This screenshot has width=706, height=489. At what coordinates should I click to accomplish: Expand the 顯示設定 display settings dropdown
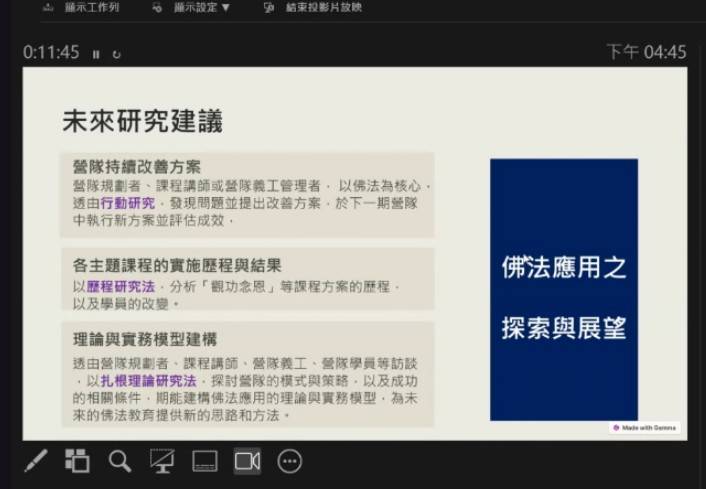(x=193, y=8)
